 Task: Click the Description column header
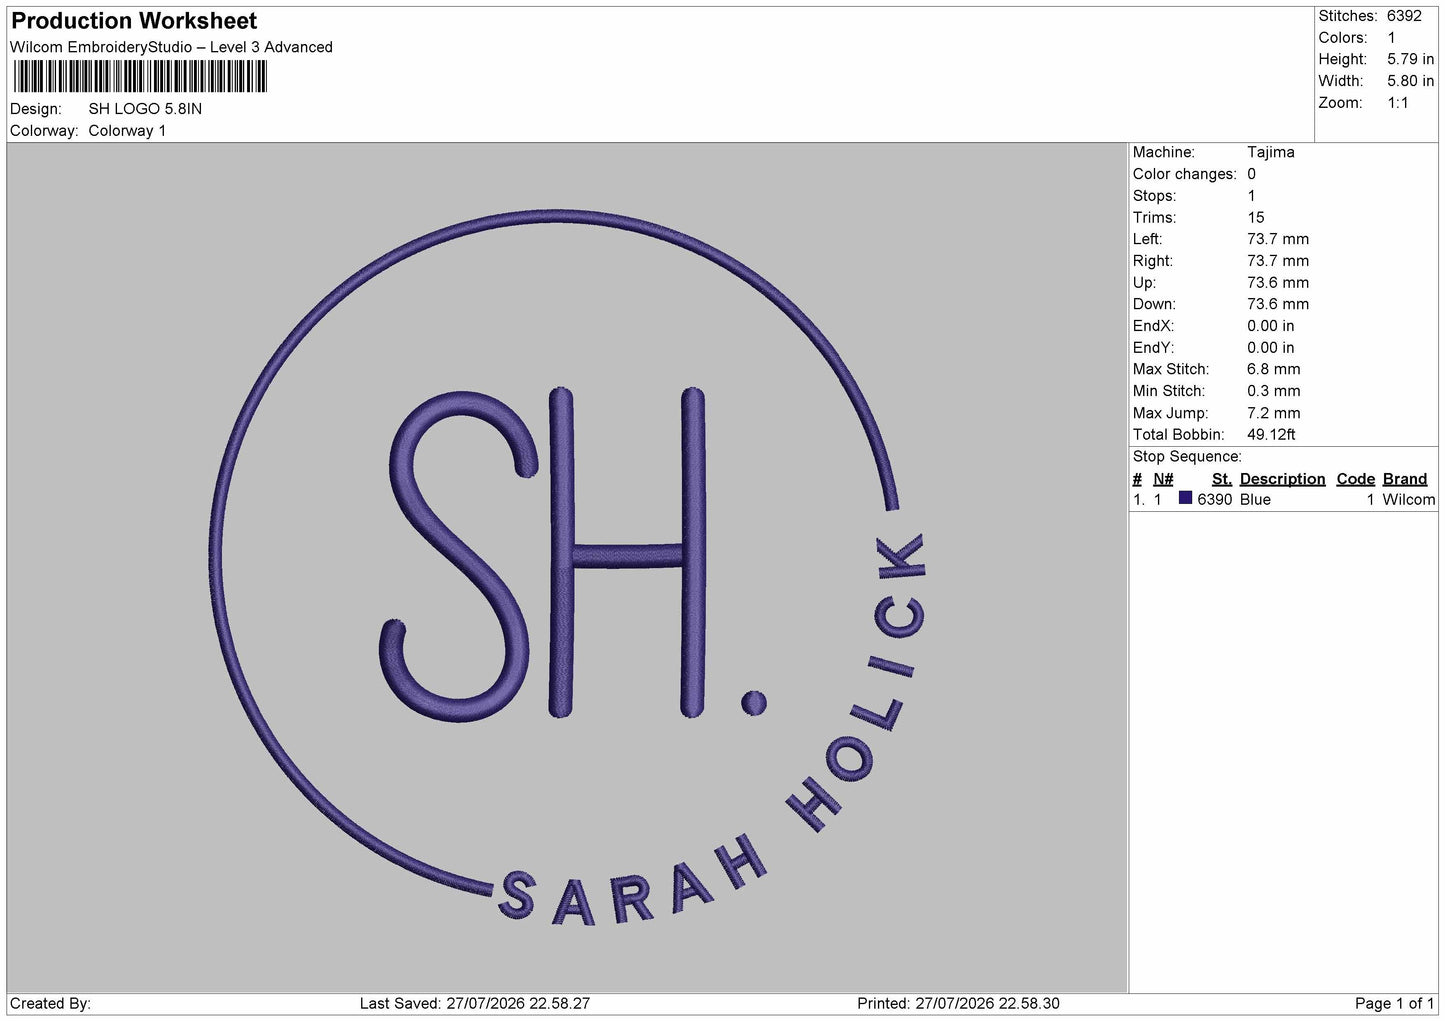[x=1282, y=479]
